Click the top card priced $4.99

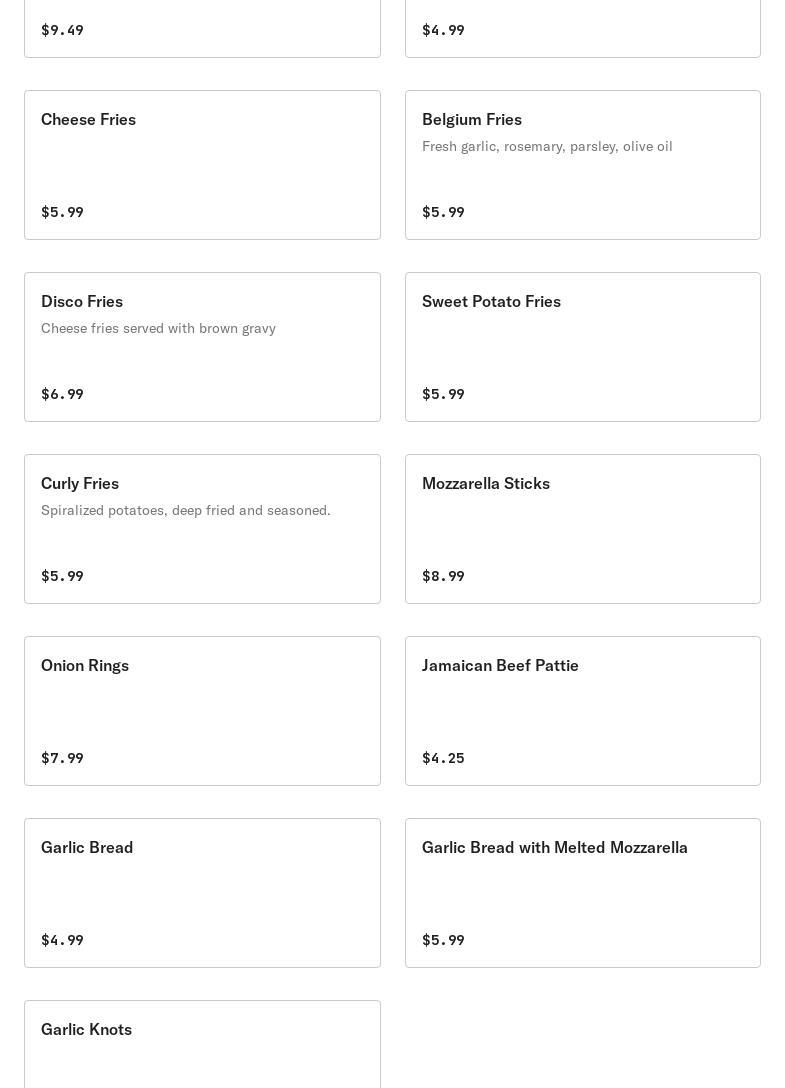click(x=582, y=29)
